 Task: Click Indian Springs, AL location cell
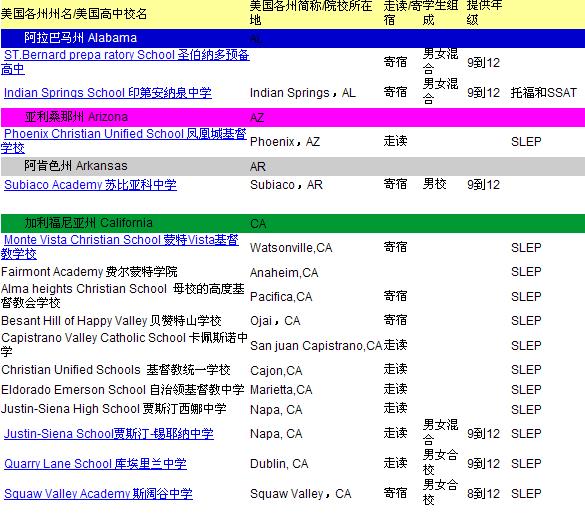click(303, 93)
